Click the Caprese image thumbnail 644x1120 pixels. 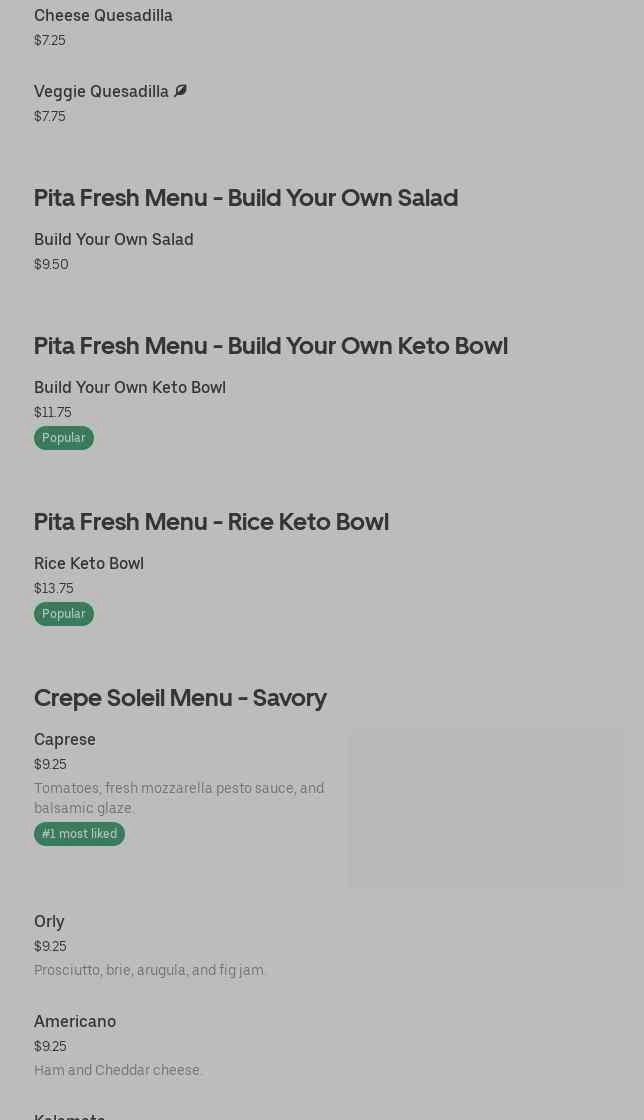(x=485, y=808)
